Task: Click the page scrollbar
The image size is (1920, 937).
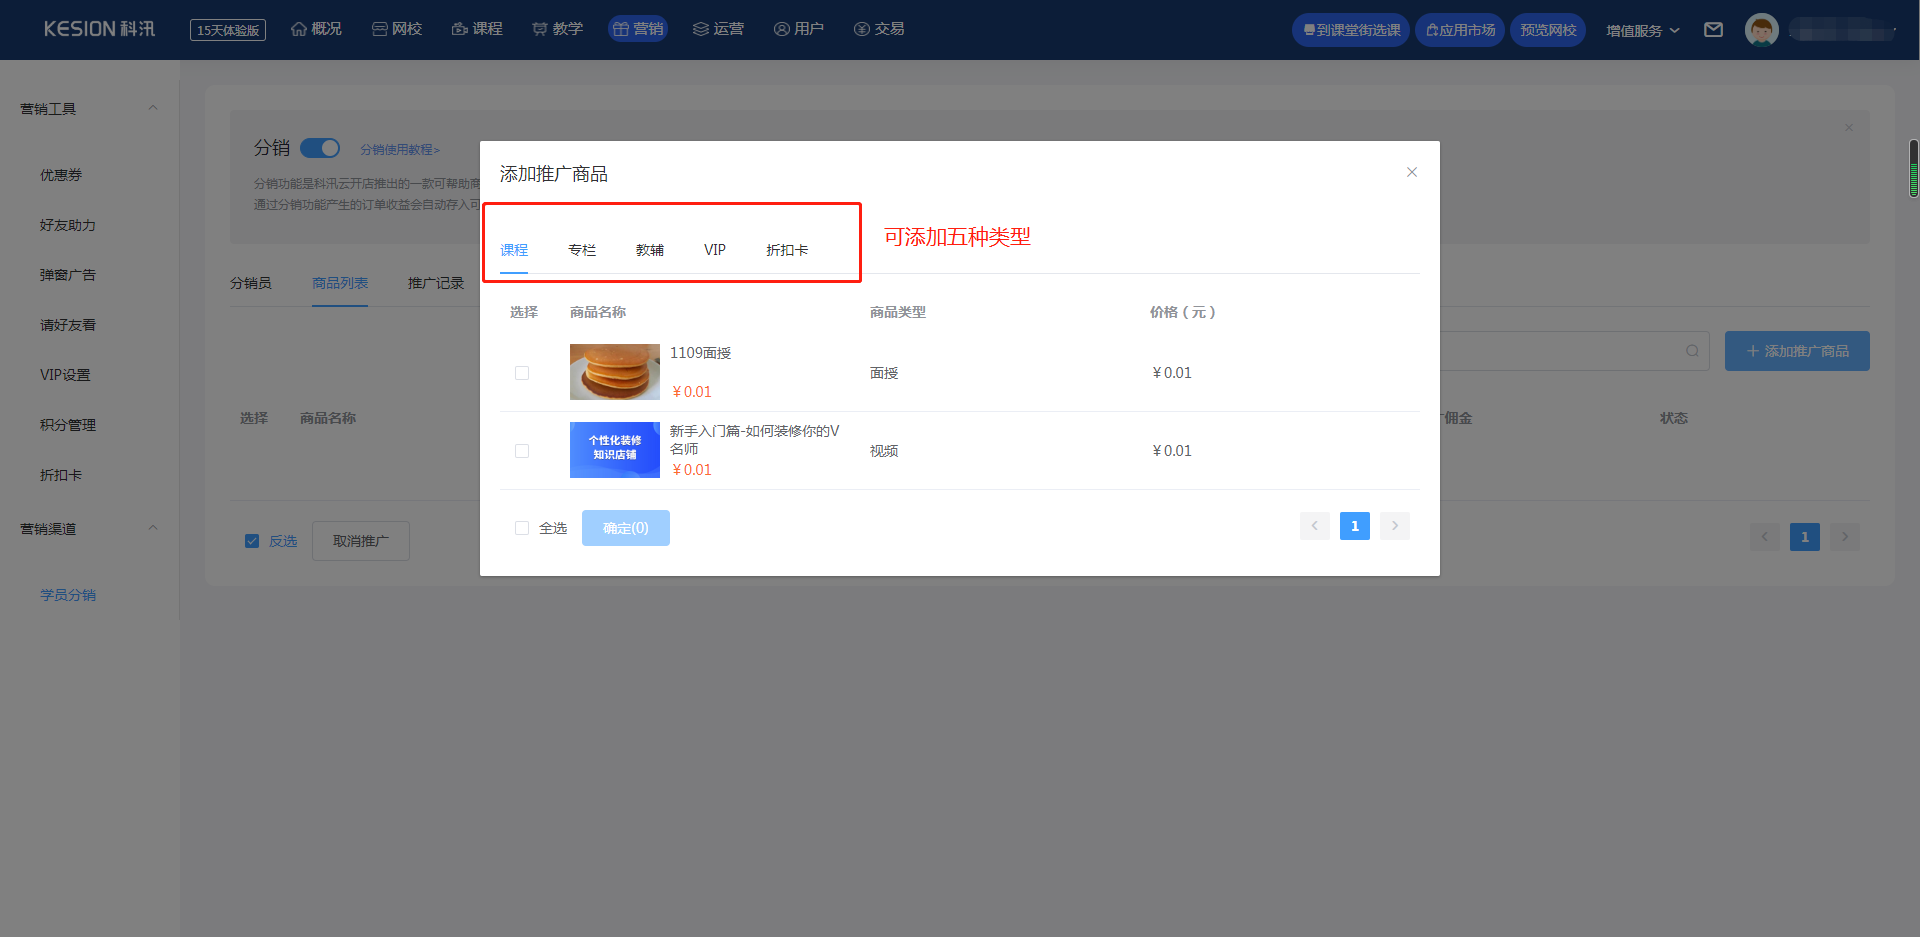Action: [x=1914, y=168]
